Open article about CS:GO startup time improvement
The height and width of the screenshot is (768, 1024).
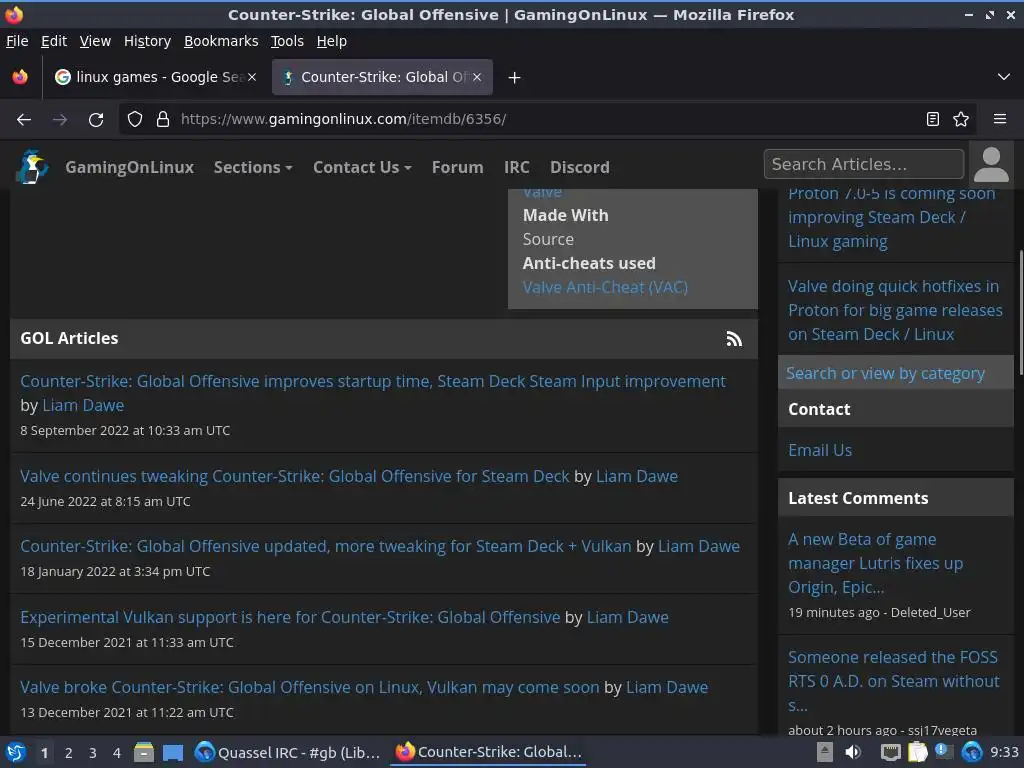click(372, 381)
